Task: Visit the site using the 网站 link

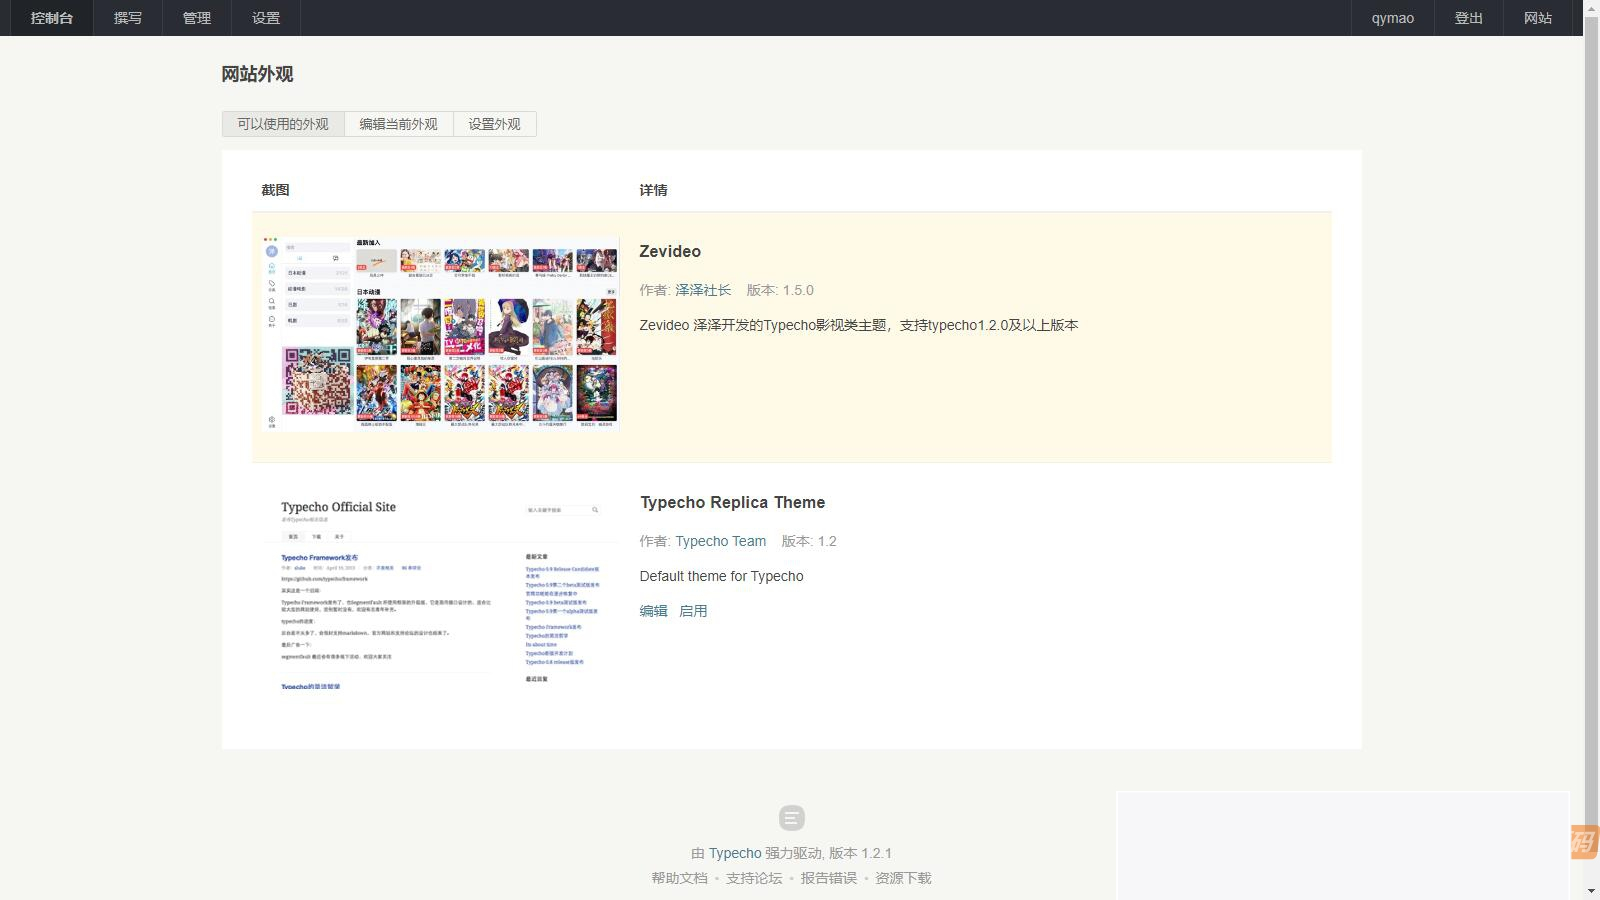Action: (1537, 17)
